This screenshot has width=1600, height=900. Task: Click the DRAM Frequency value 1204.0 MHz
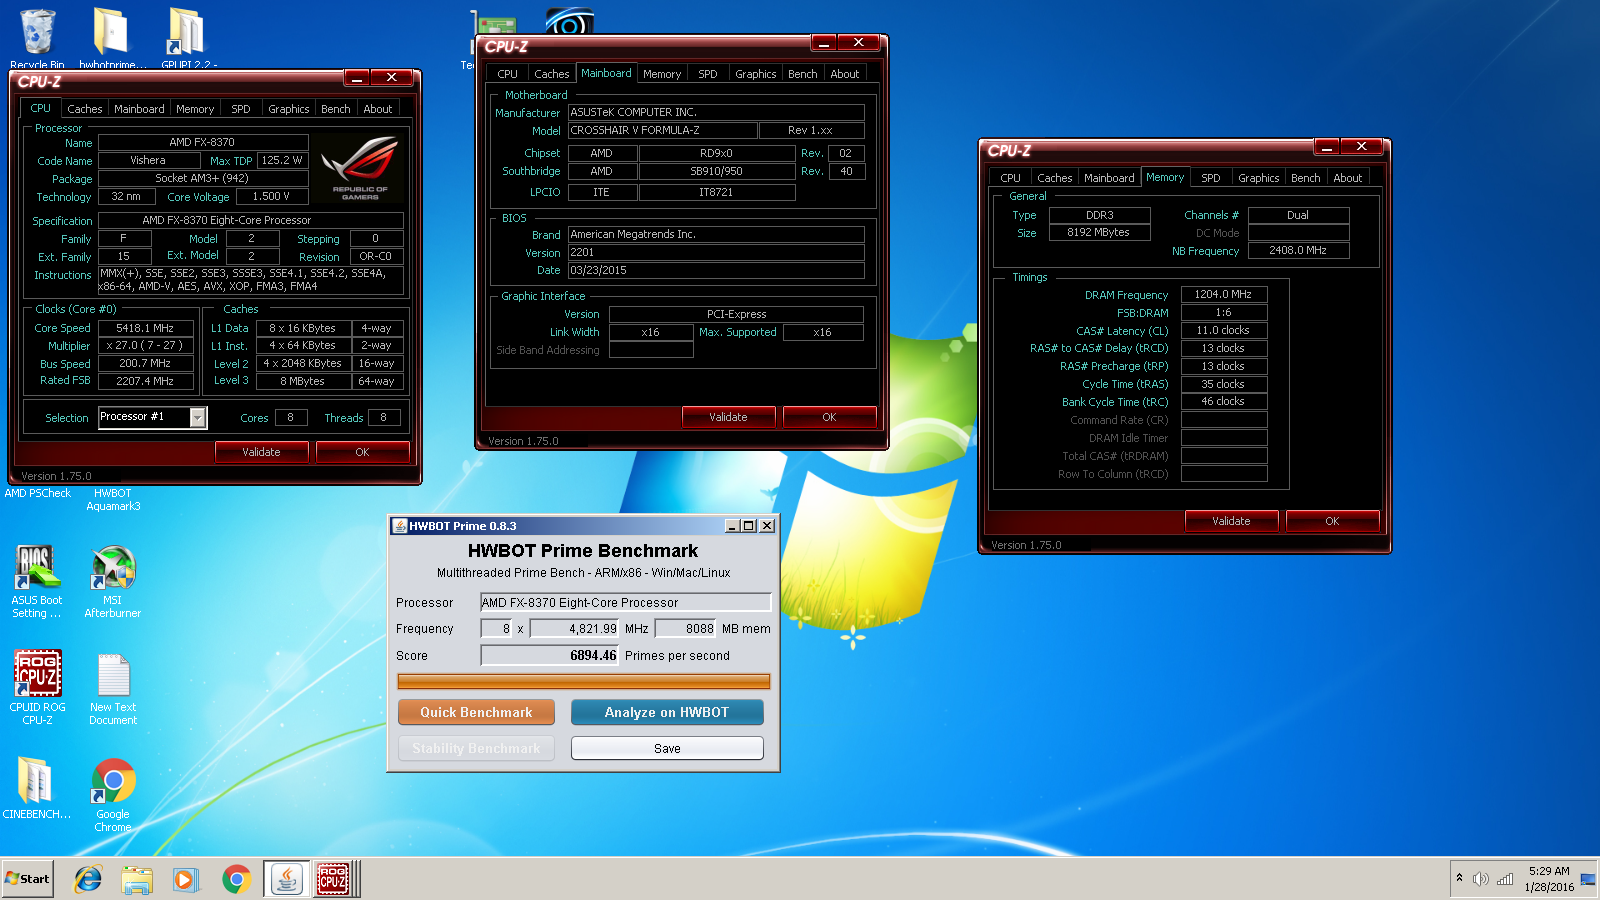pyautogui.click(x=1224, y=294)
